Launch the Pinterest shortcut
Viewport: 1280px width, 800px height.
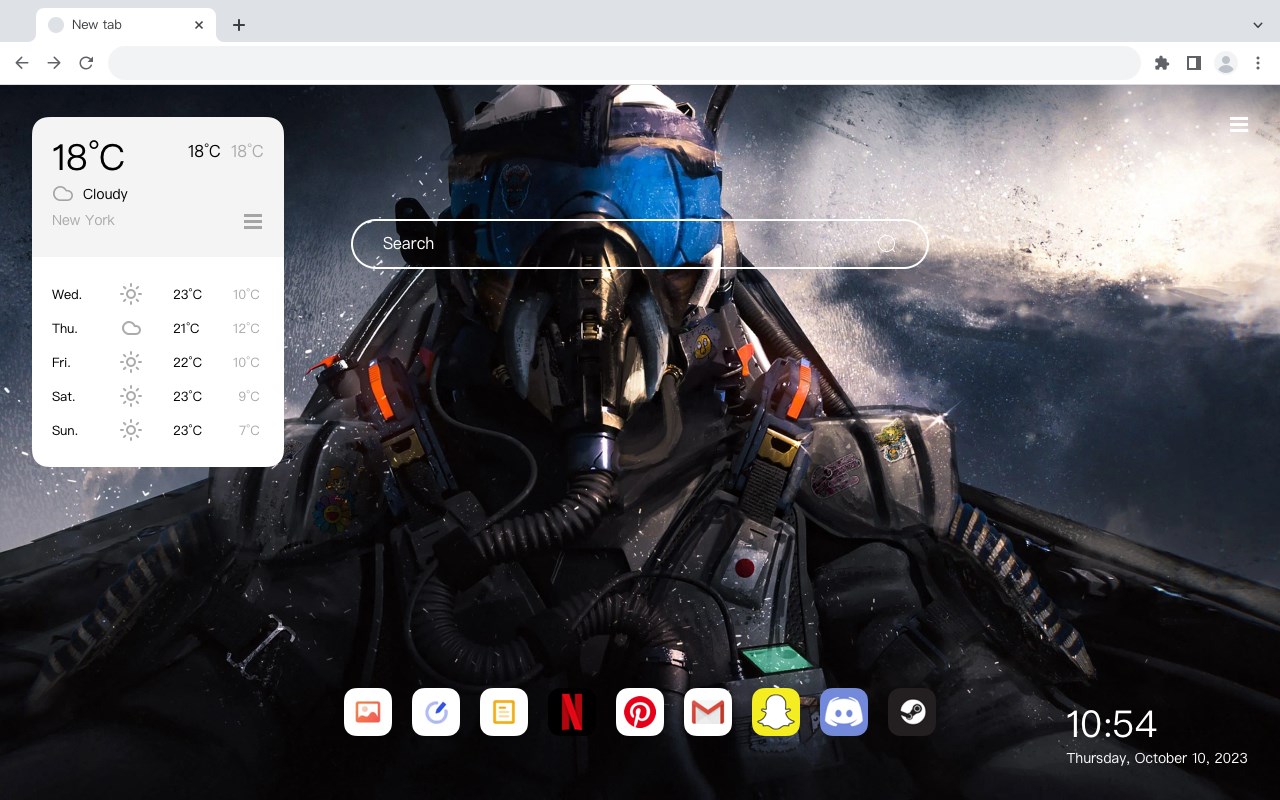click(x=640, y=712)
